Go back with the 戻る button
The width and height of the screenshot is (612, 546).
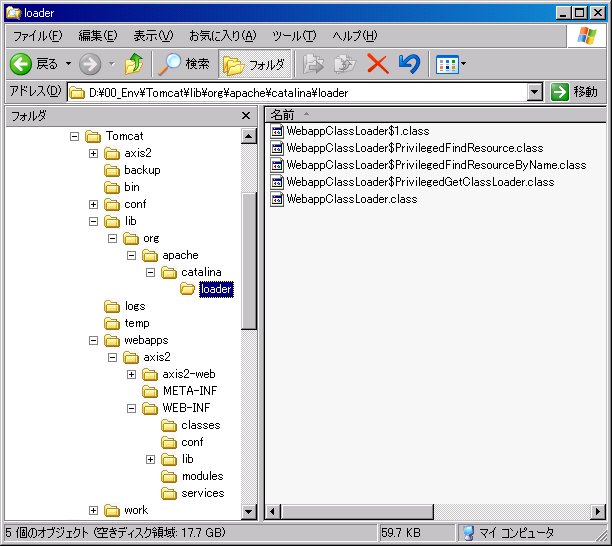(x=34, y=64)
